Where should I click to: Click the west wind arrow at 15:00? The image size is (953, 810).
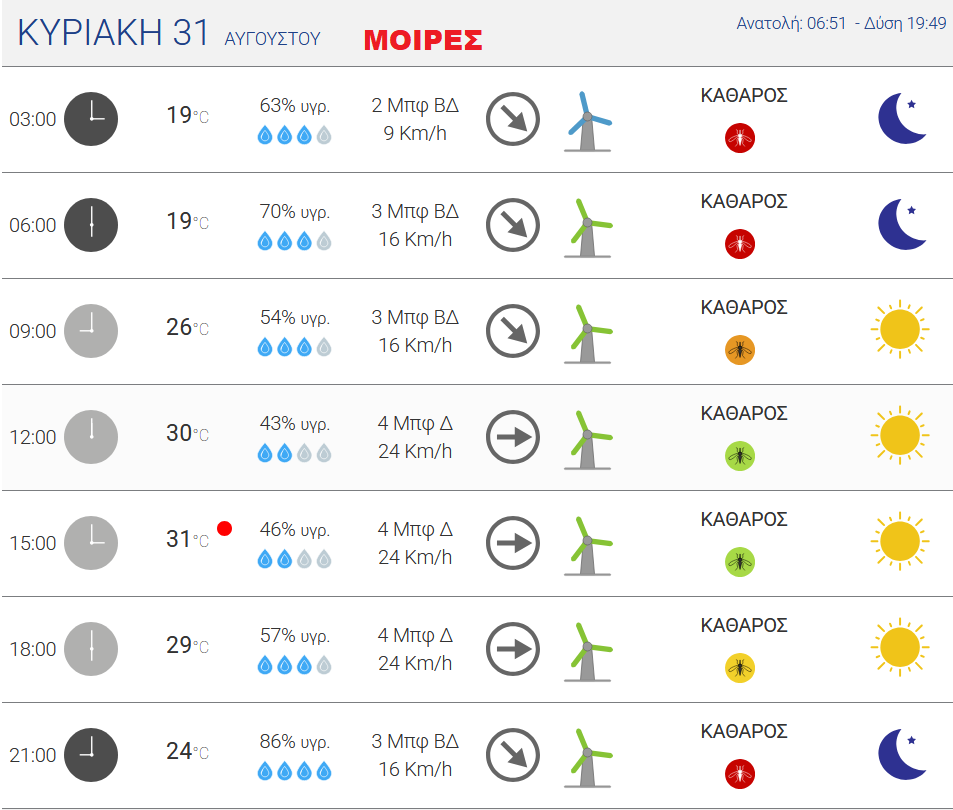click(513, 543)
